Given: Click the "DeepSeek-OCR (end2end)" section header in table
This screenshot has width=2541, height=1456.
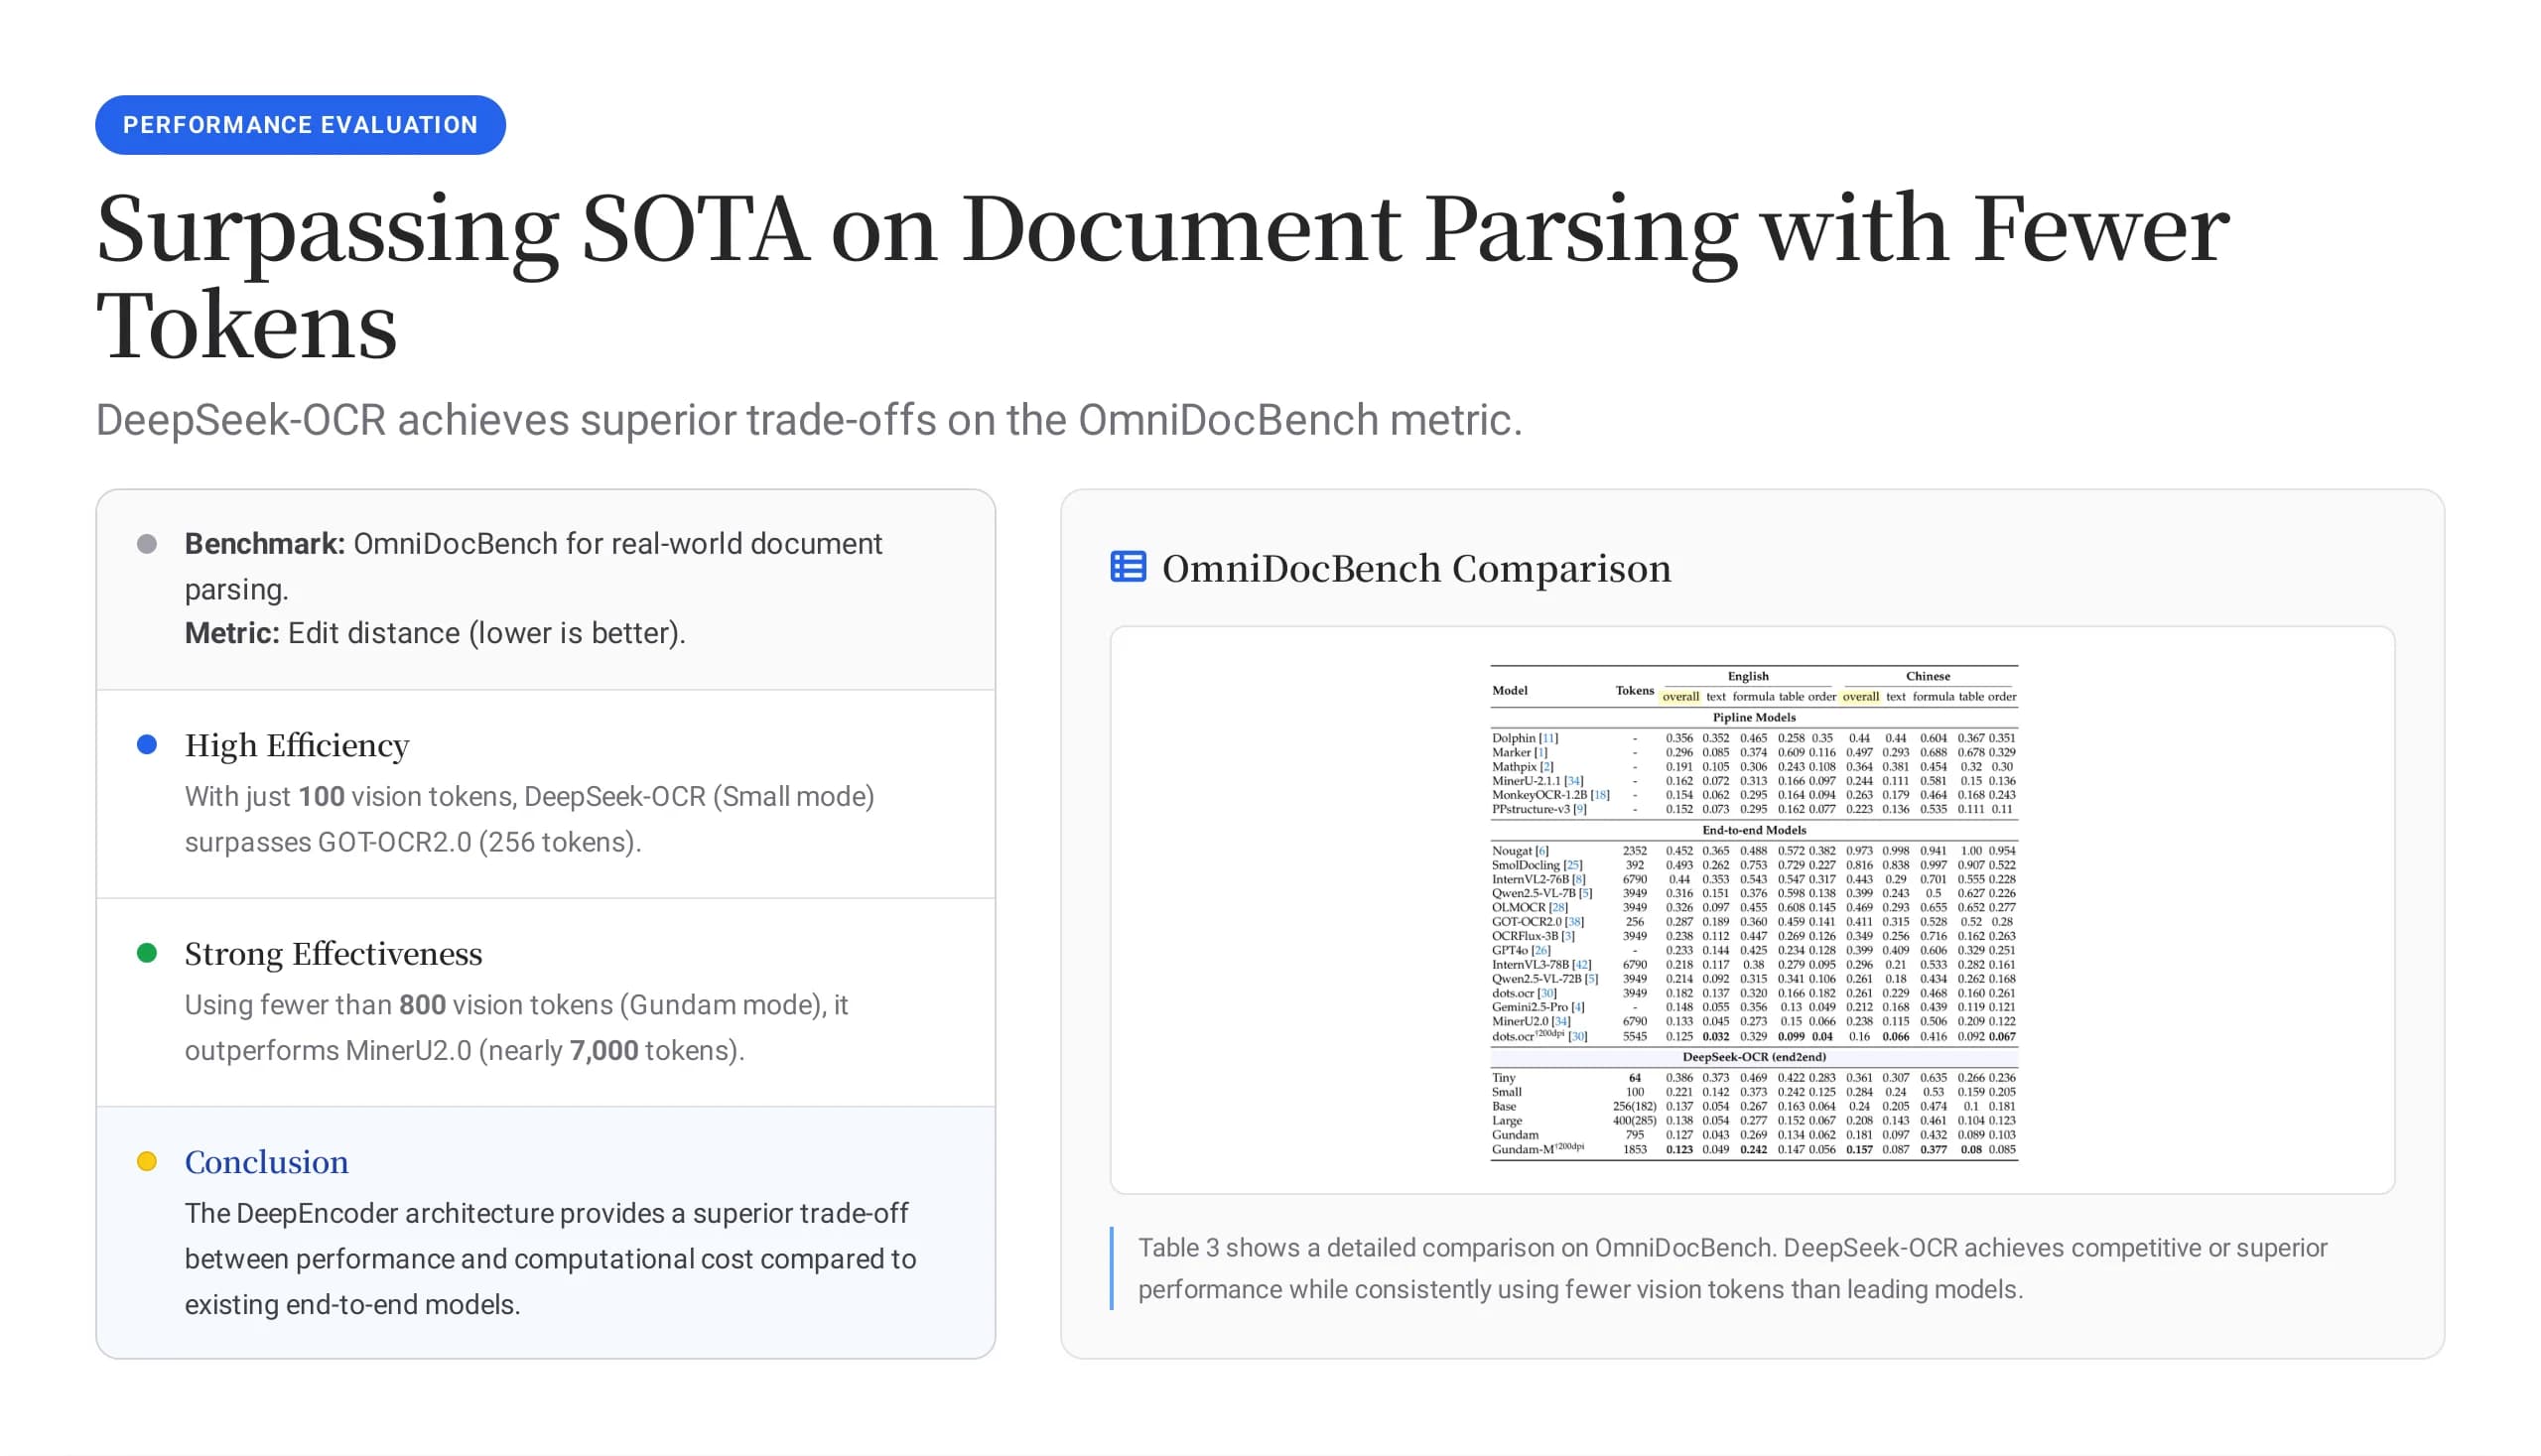Looking at the screenshot, I should [1754, 1057].
